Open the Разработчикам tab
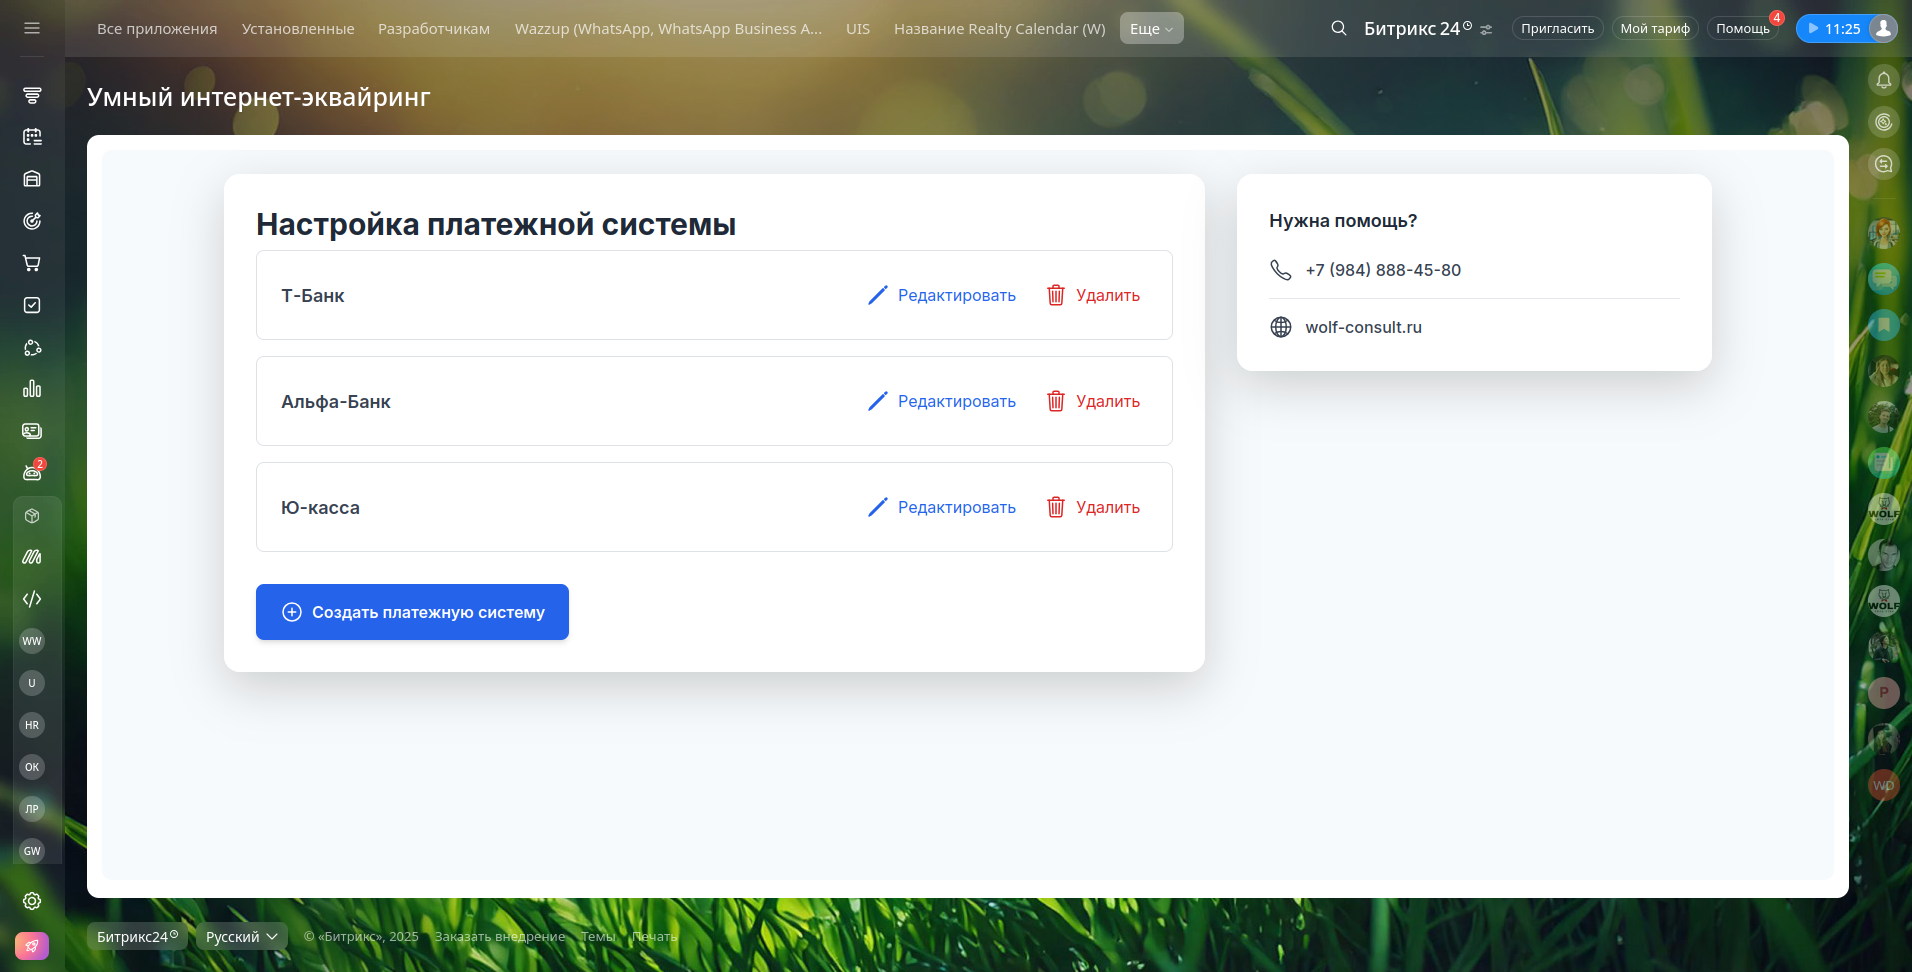The height and width of the screenshot is (972, 1912). coord(434,29)
